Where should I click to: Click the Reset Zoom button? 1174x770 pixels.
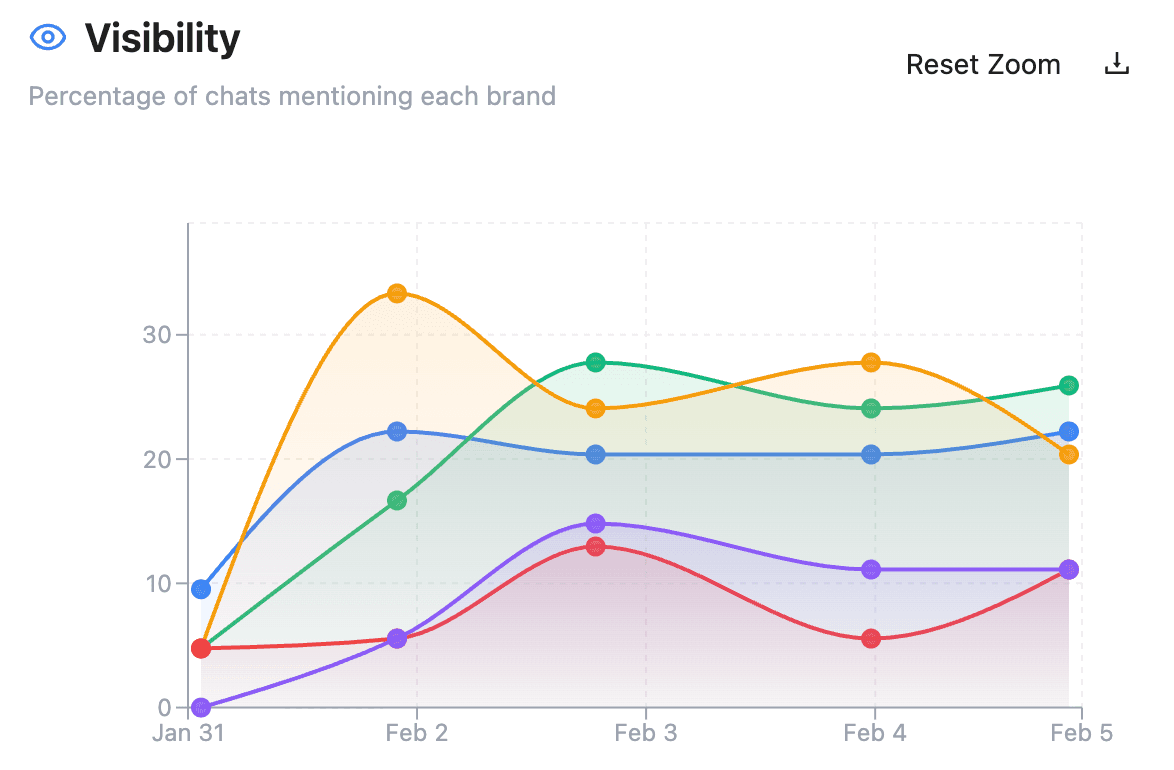coord(983,65)
